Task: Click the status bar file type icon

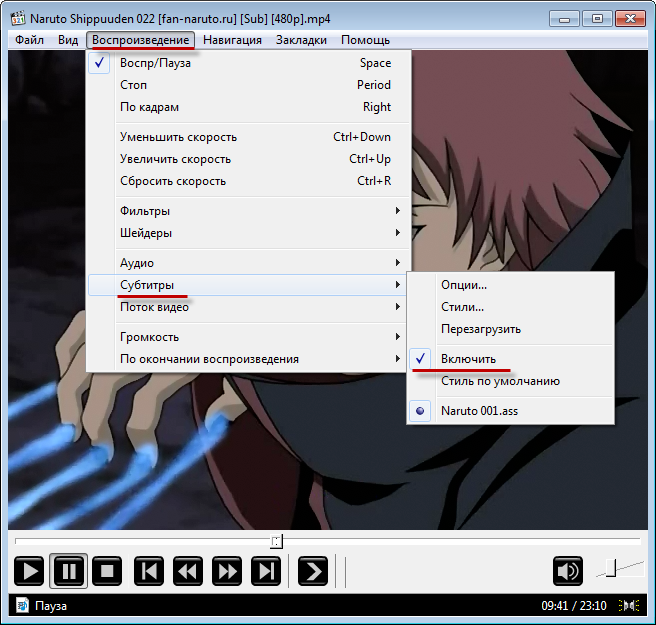Action: (22, 605)
